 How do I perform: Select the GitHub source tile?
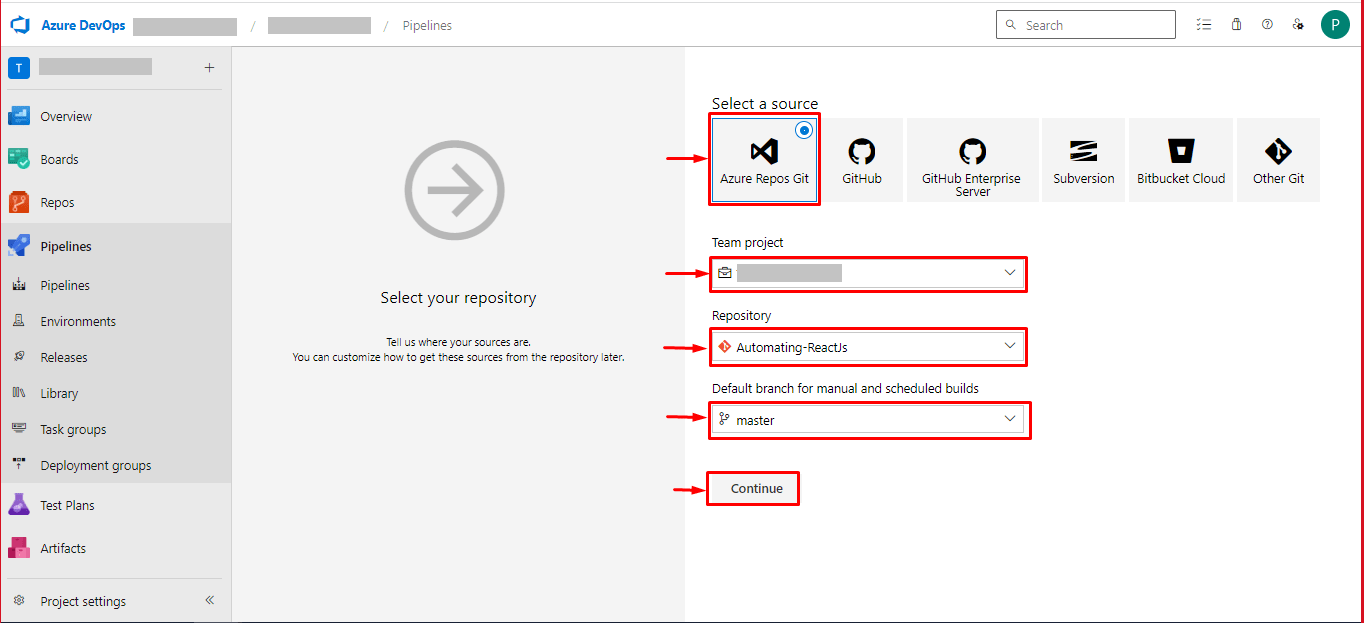click(862, 160)
